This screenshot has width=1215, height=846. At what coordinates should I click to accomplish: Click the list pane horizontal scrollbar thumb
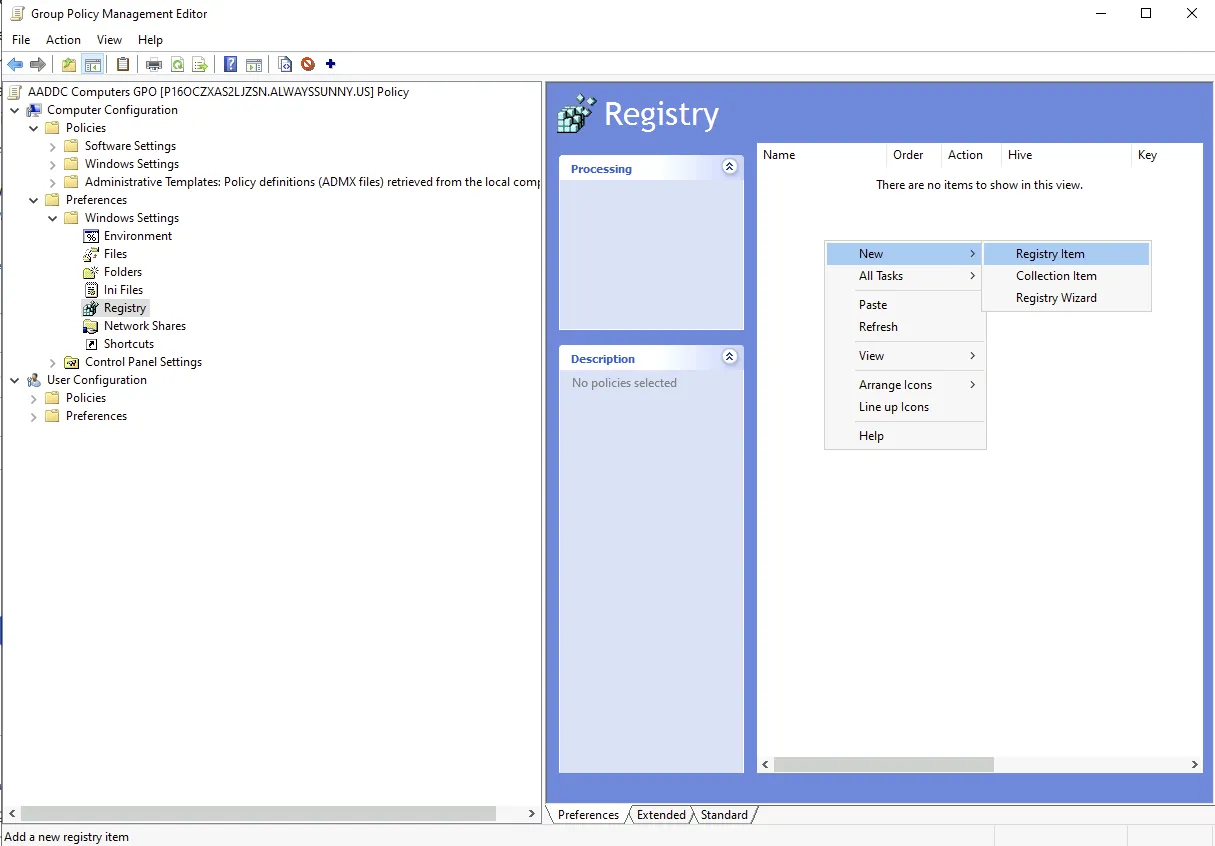click(x=884, y=764)
